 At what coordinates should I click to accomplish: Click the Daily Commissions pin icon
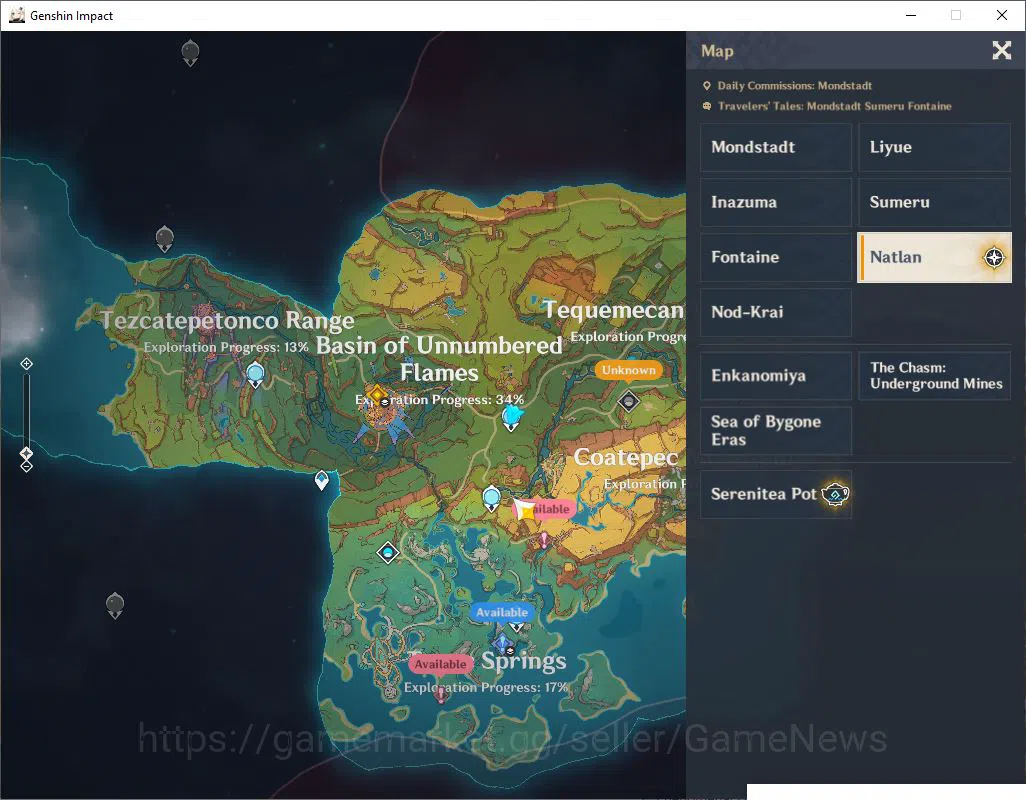coord(707,86)
